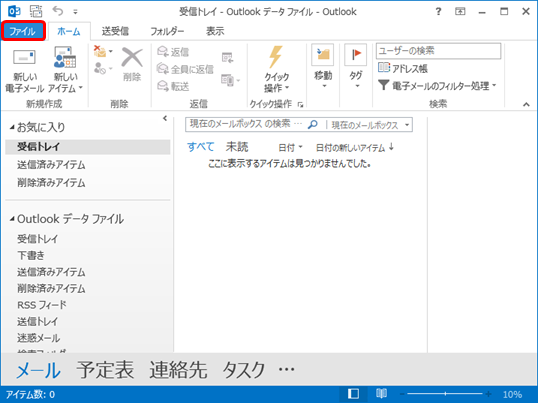The image size is (538, 403).
Task: Click the meeting reply icon
Action: 227,57
